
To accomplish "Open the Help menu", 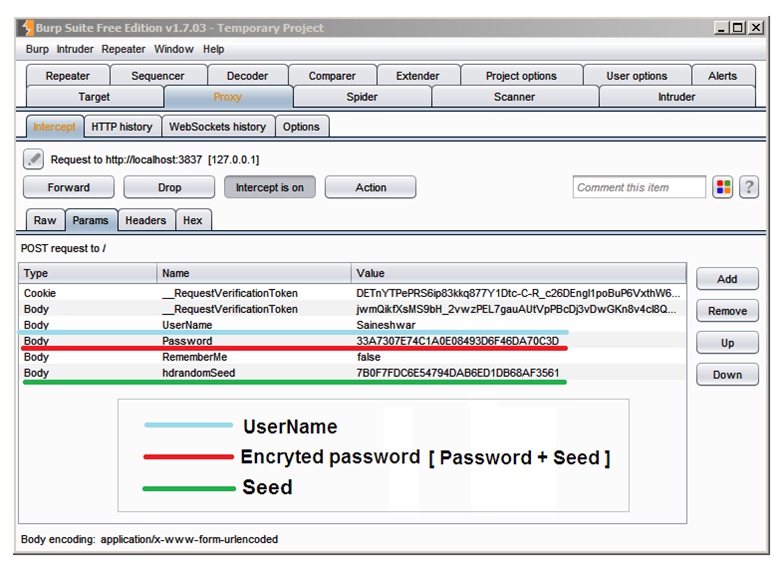I will tap(213, 49).
